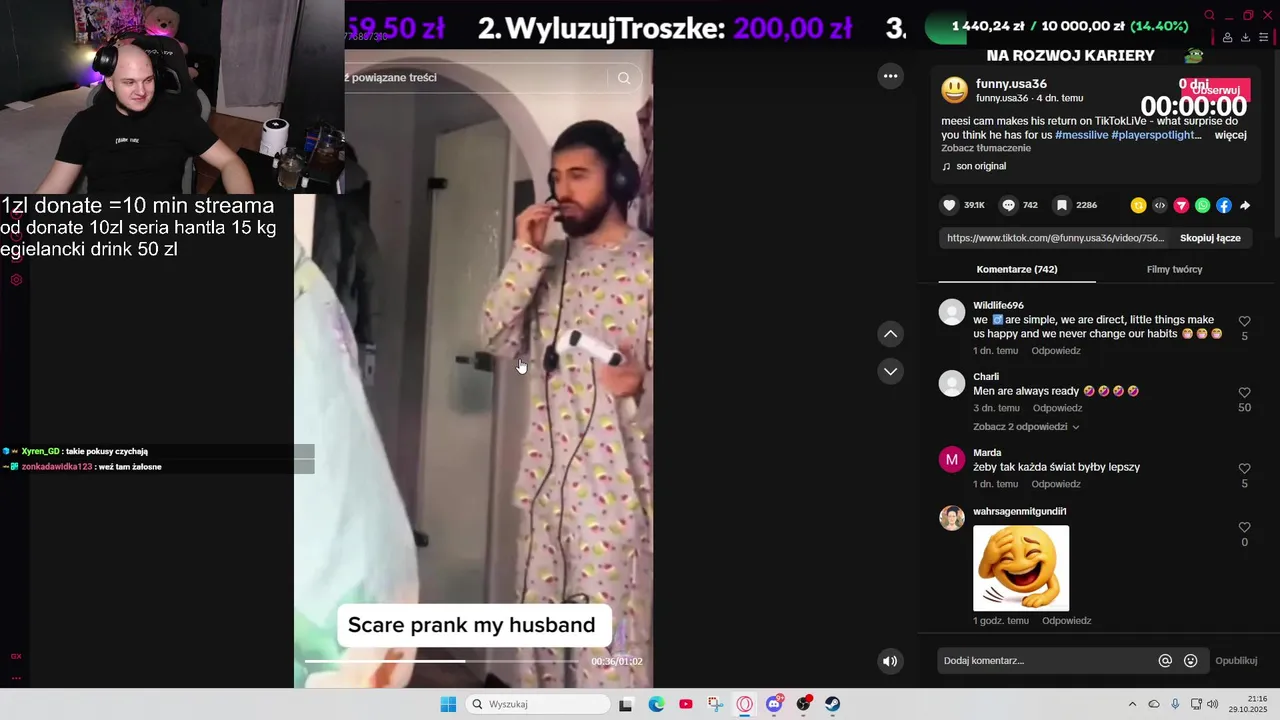Bookmark the video with the save icon
The width and height of the screenshot is (1280, 720).
pyautogui.click(x=1062, y=205)
